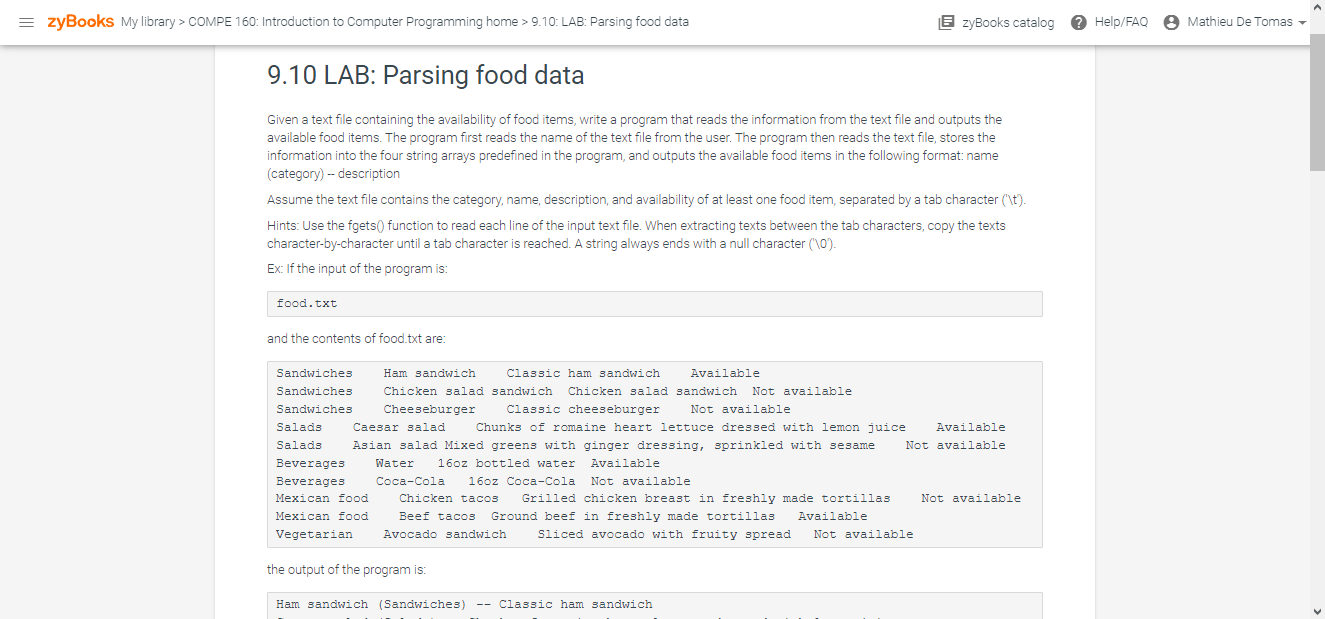
Task: Go to My library breadcrumb
Action: [x=148, y=22]
